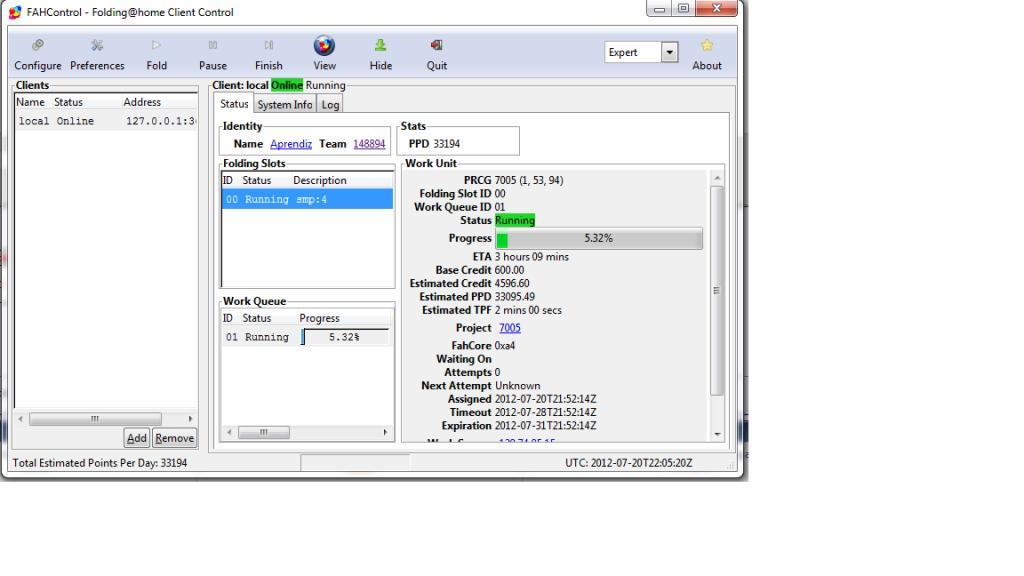Image resolution: width=1024 pixels, height=576 pixels.
Task: Click the FAHControl title bar app icon
Action: pos(14,12)
